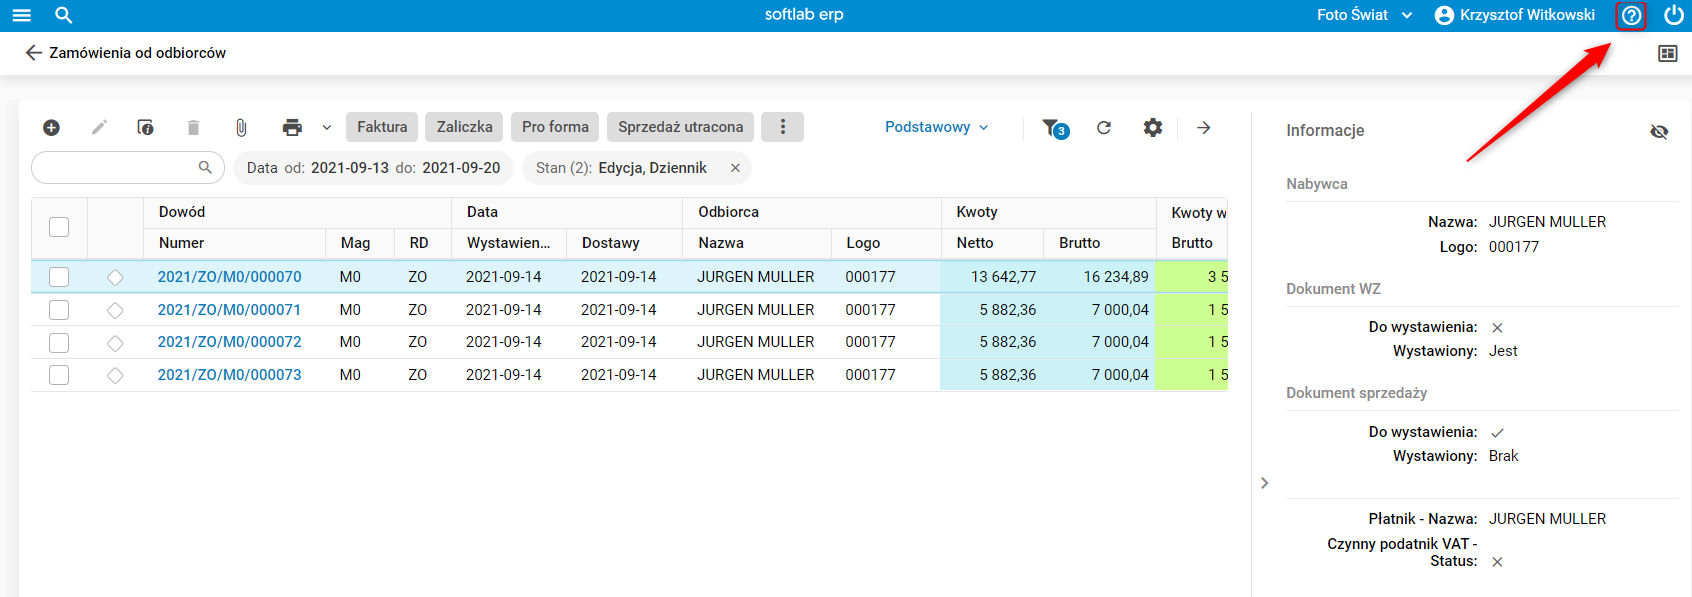Open table settings gear icon
The height and width of the screenshot is (597, 1692).
coord(1153,127)
